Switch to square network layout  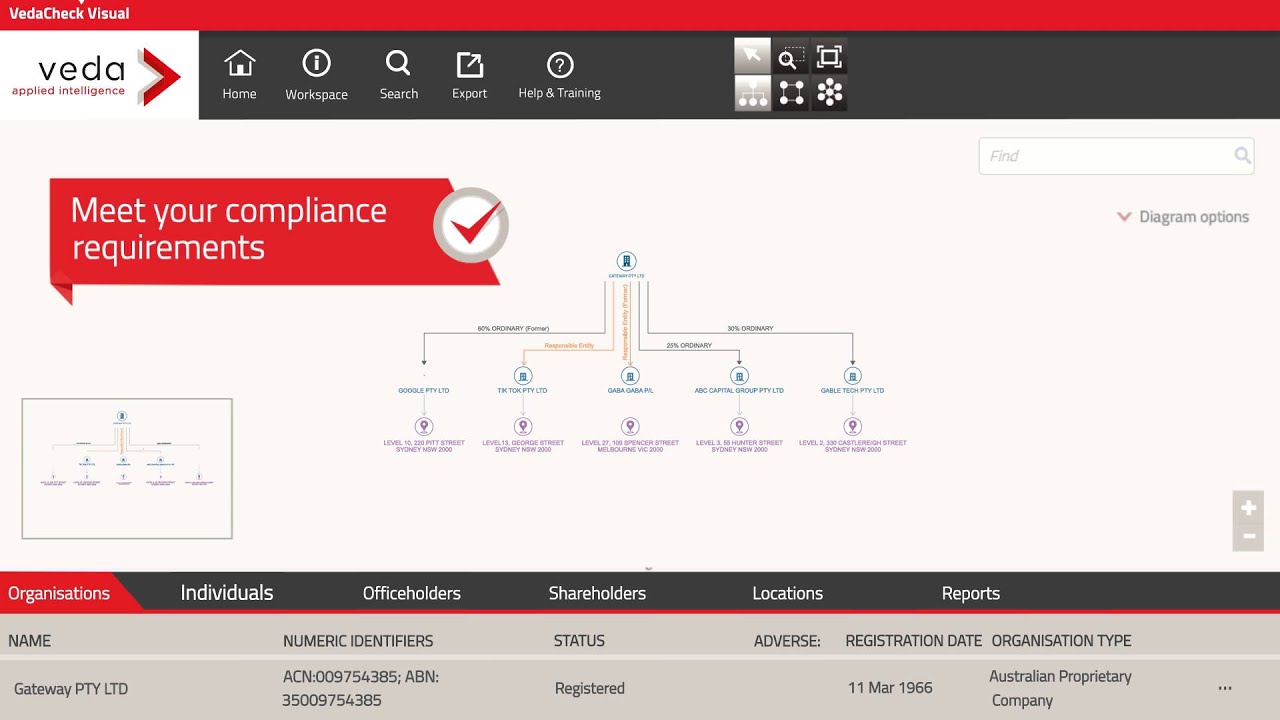pyautogui.click(x=791, y=93)
